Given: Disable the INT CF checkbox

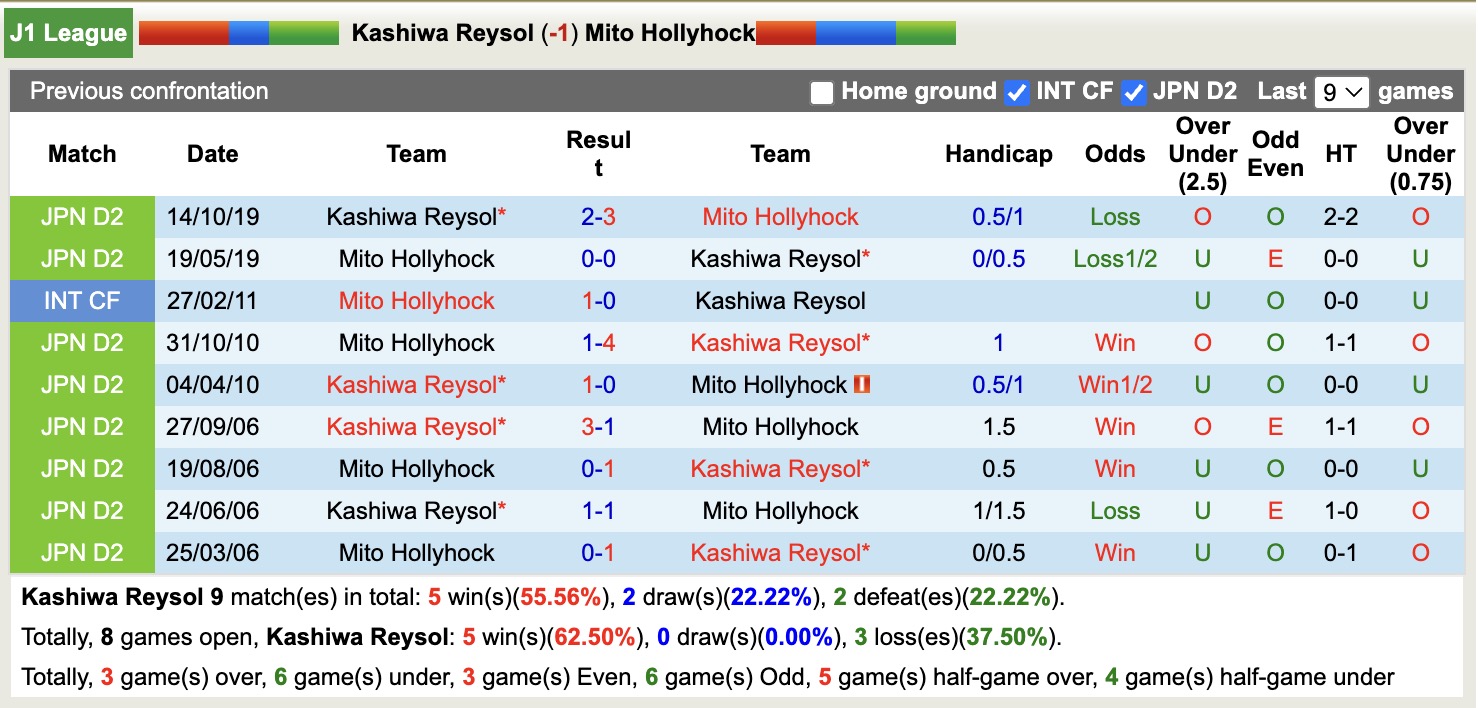Looking at the screenshot, I should pos(1016,91).
